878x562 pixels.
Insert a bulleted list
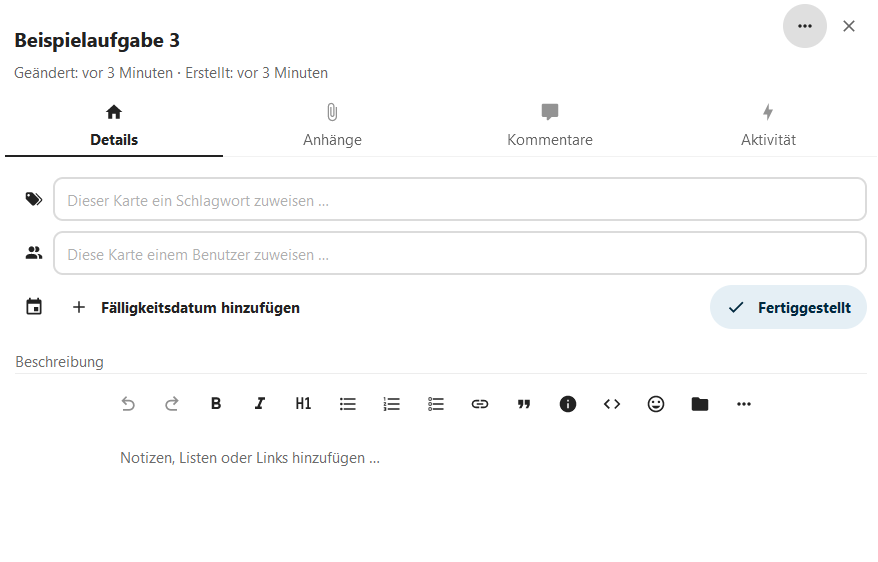[348, 404]
